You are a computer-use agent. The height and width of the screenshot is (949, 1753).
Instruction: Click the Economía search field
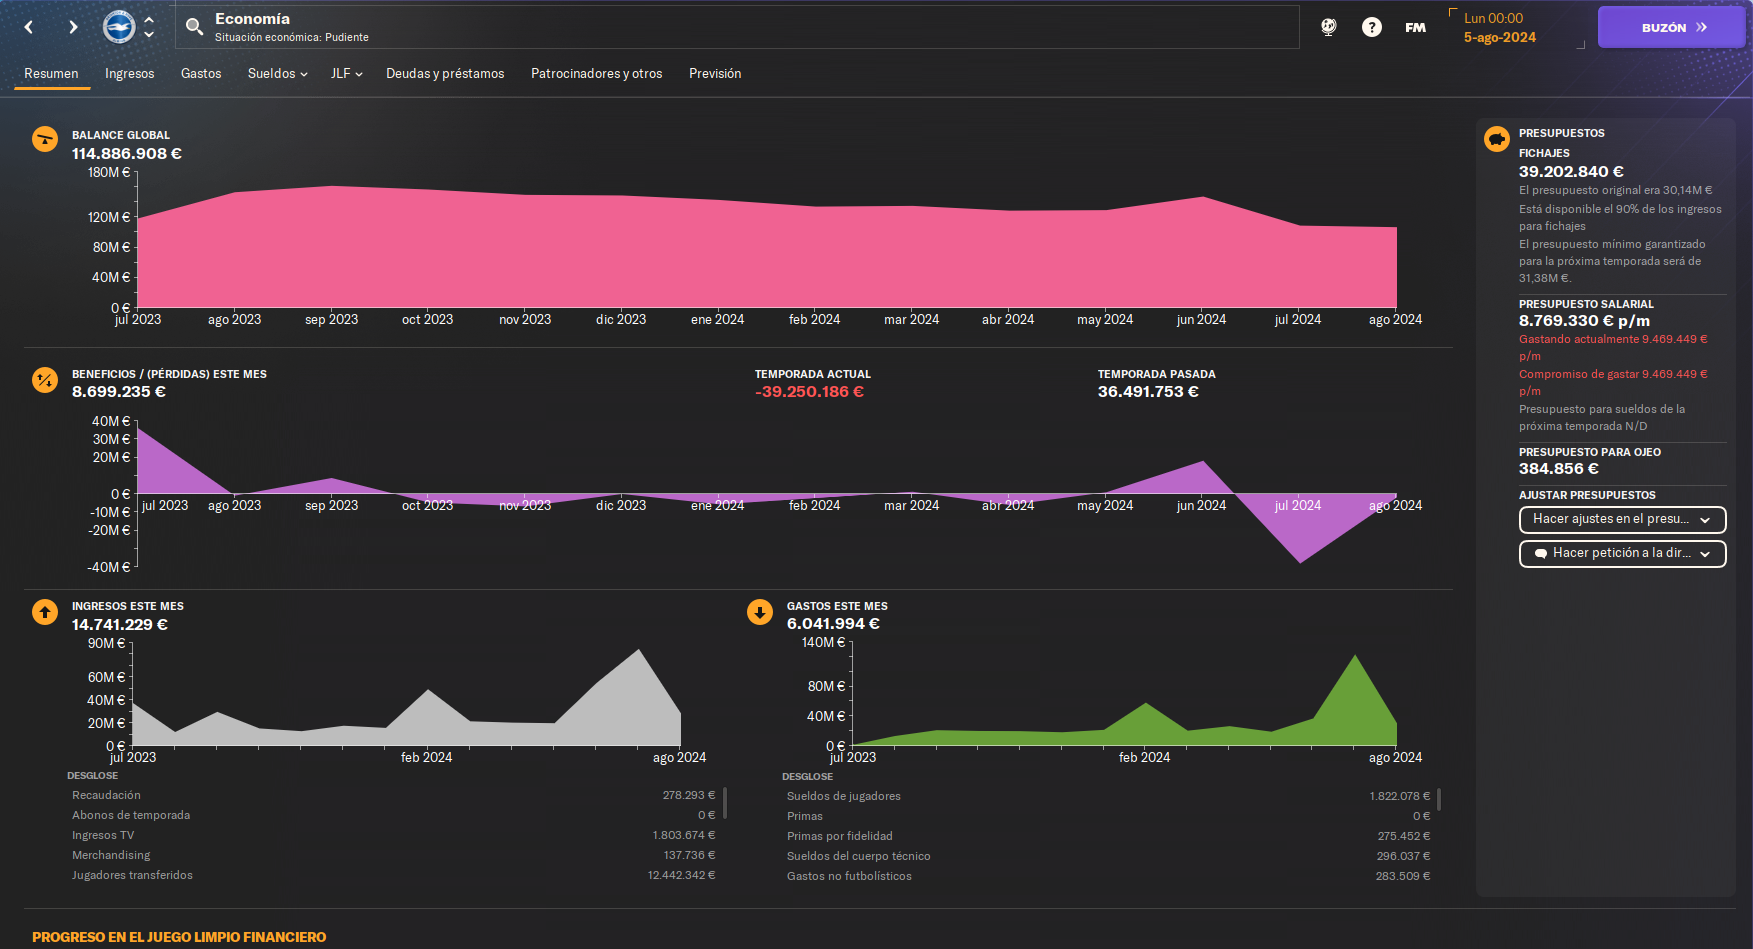pyautogui.click(x=738, y=27)
